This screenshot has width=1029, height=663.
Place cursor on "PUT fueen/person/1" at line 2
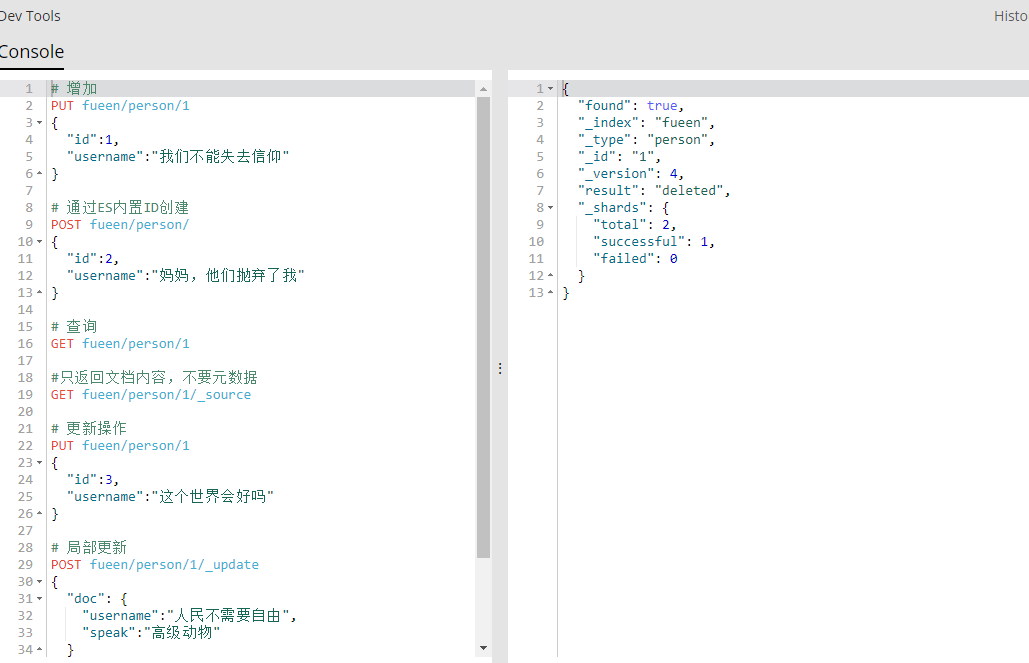coord(120,106)
